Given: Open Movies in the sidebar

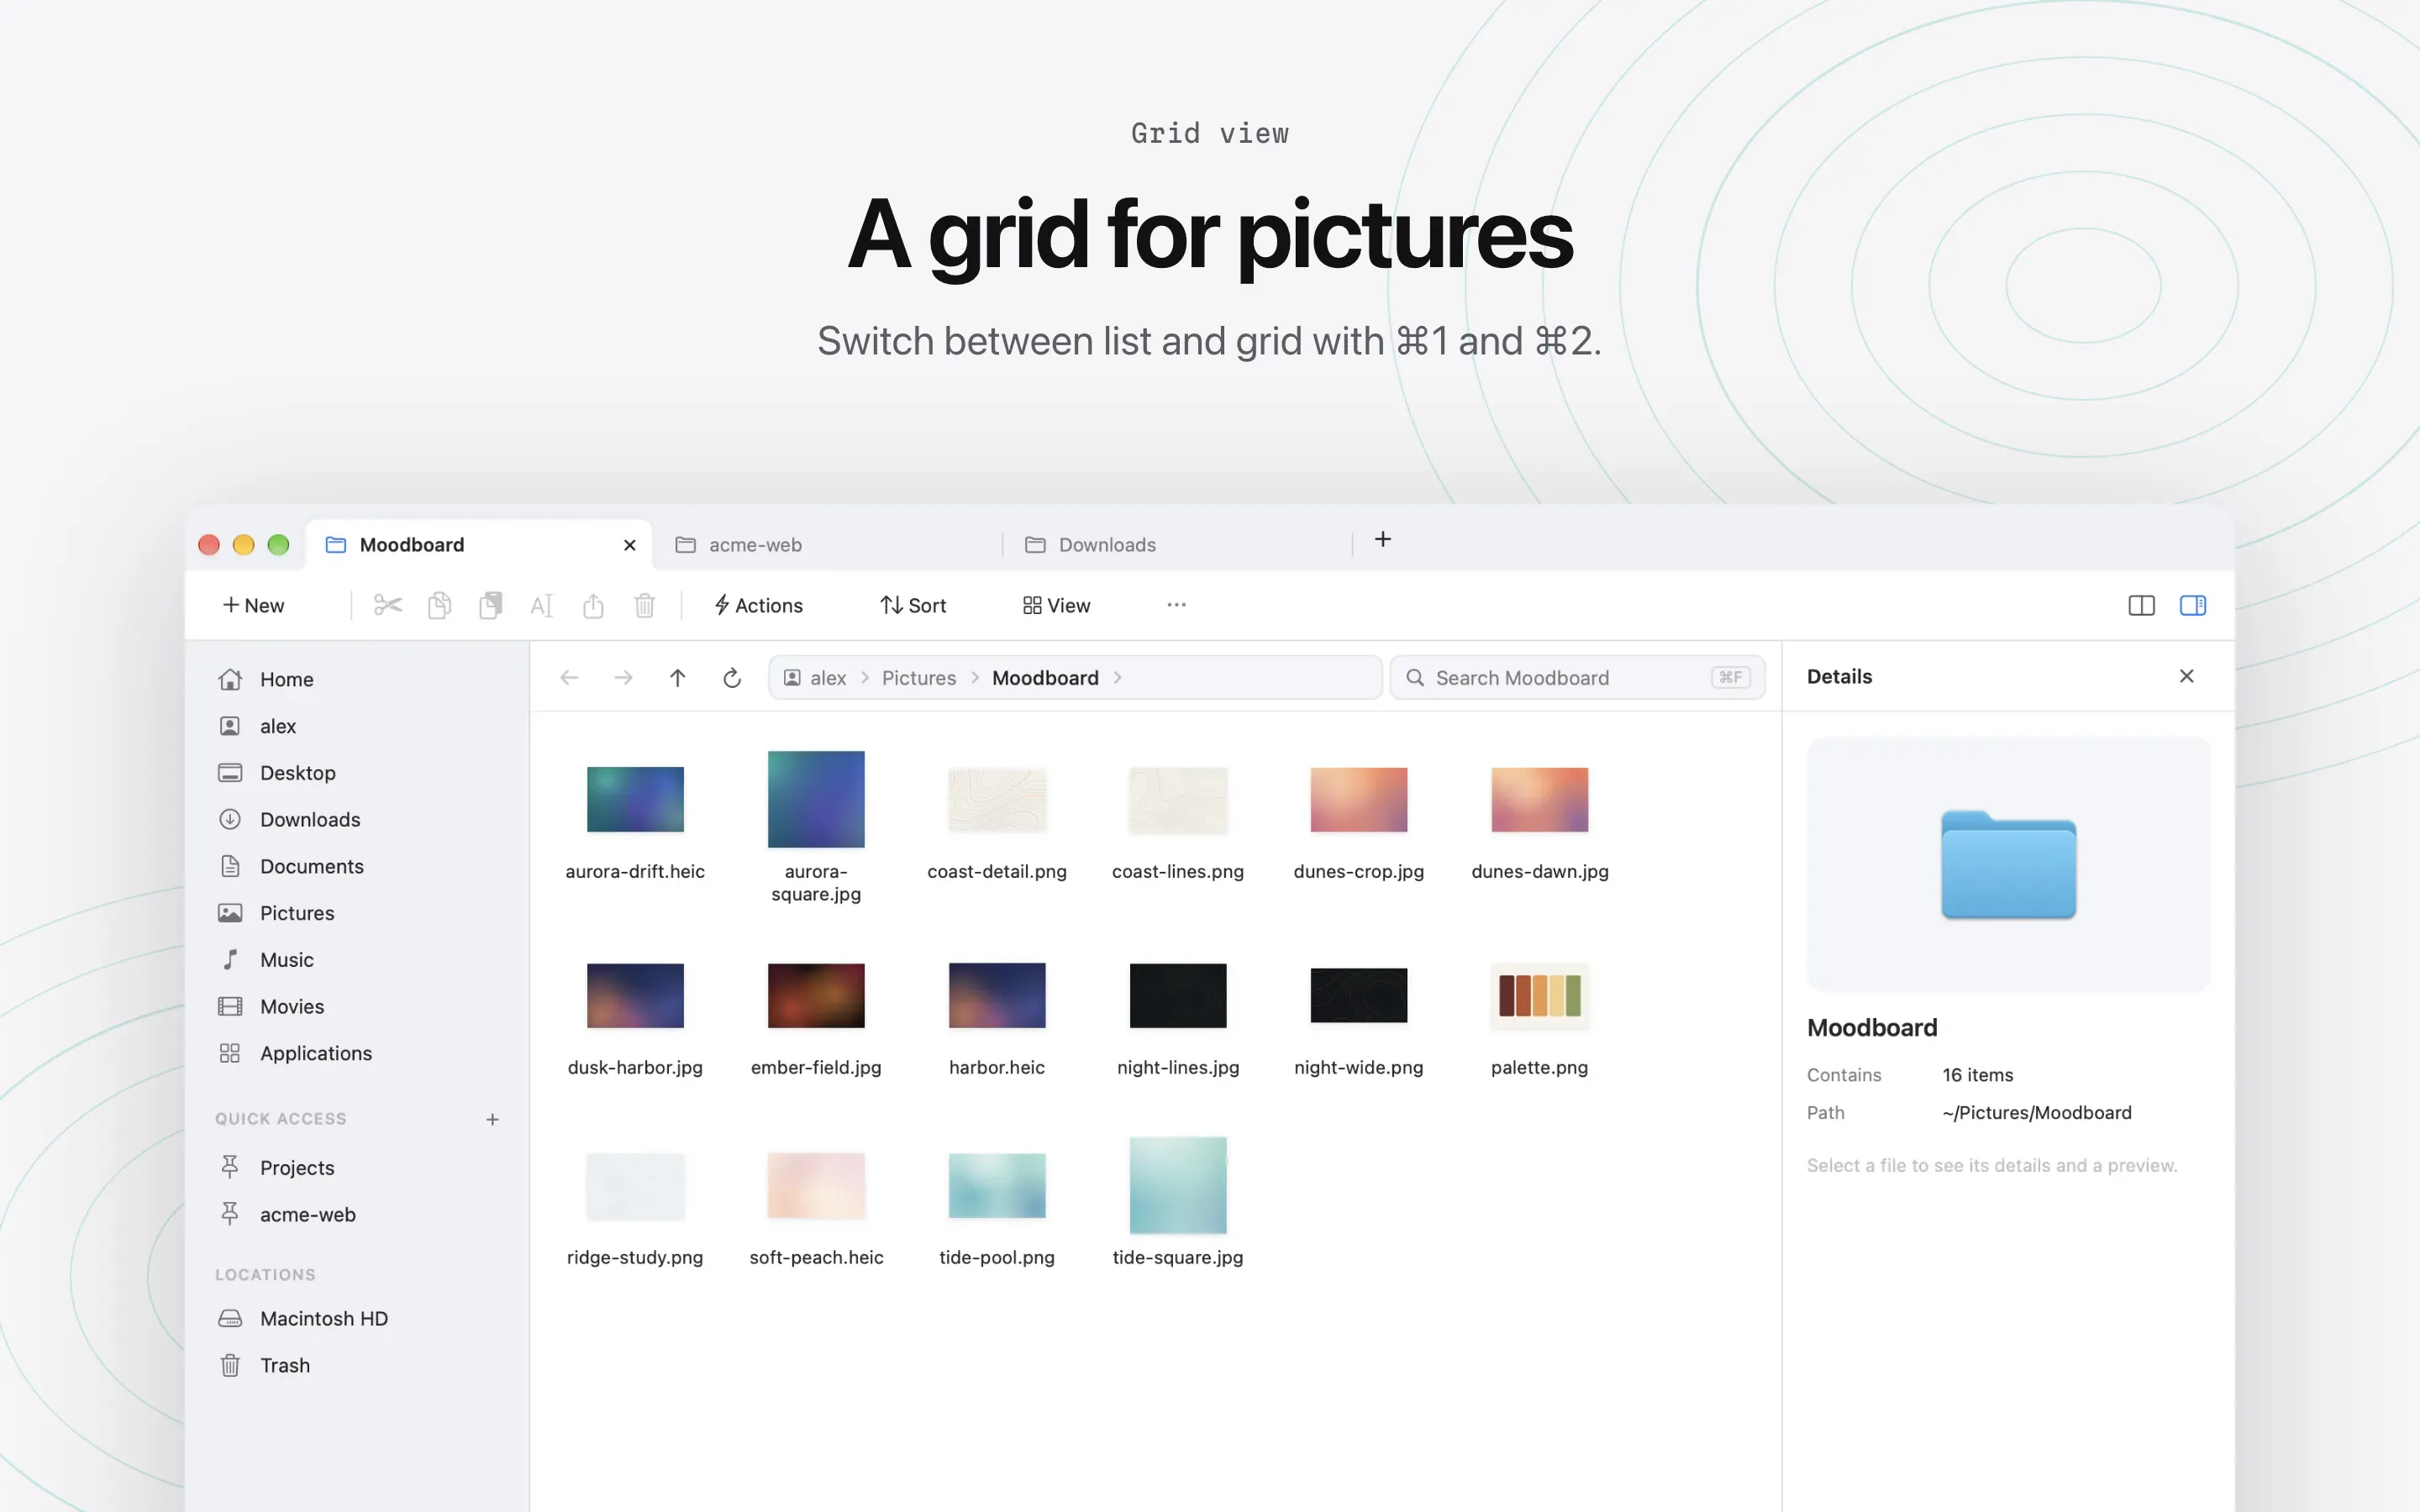Looking at the screenshot, I should pos(357,1007).
